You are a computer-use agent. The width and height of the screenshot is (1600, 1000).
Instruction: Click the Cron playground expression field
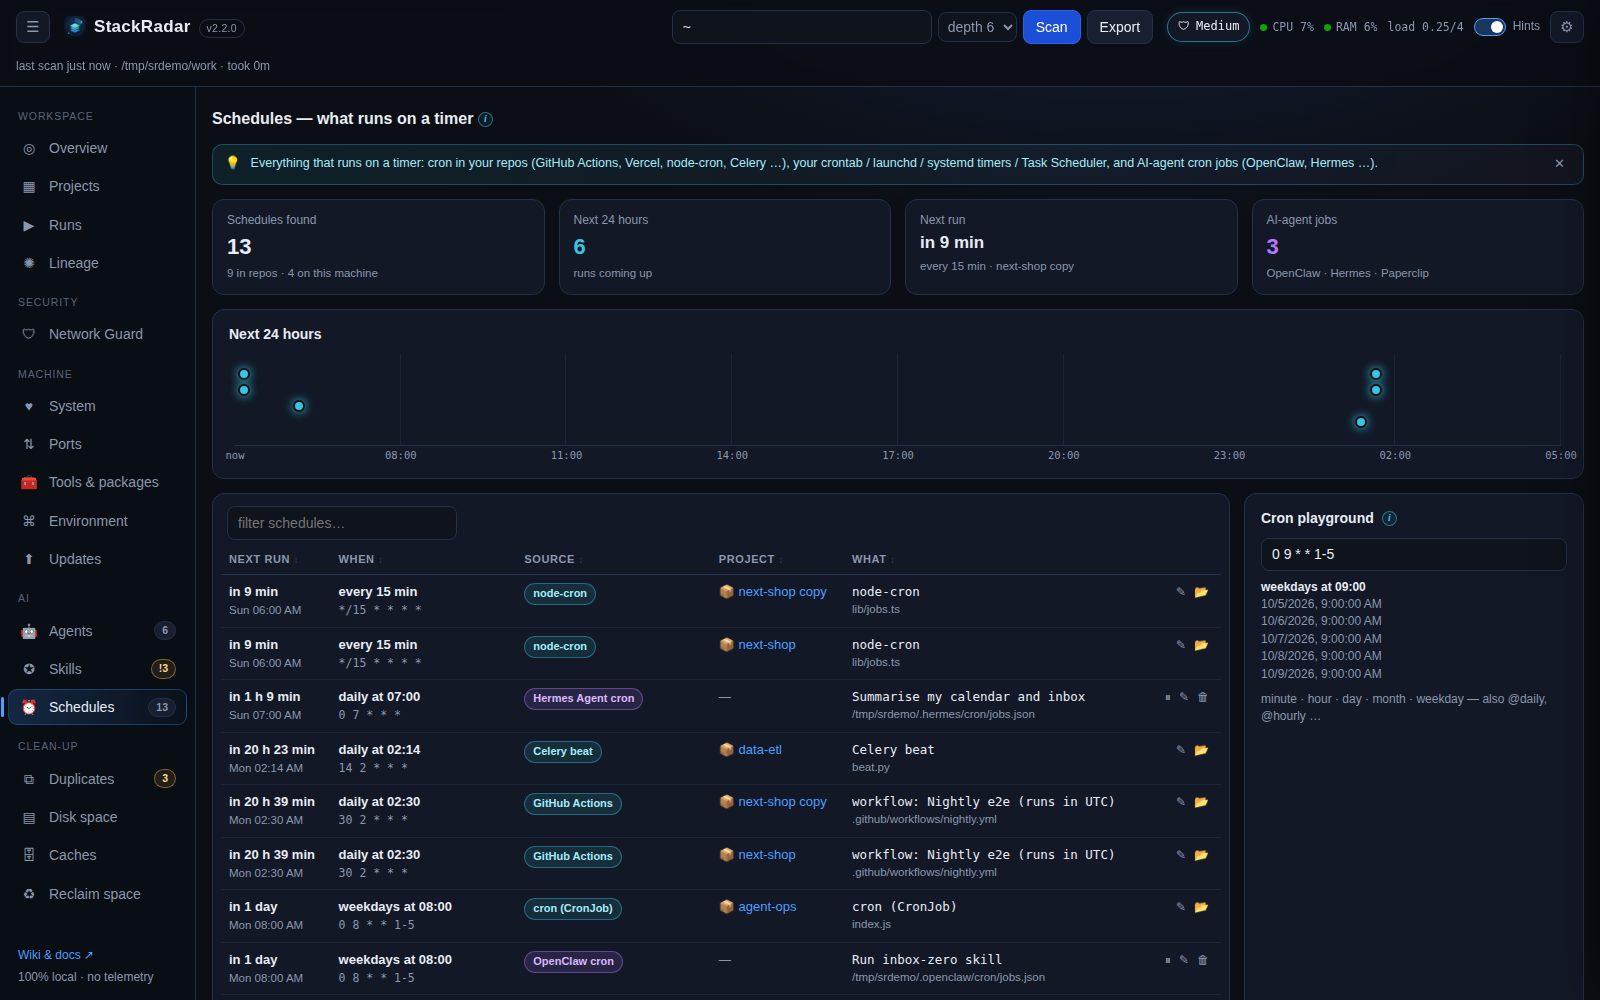point(1413,554)
